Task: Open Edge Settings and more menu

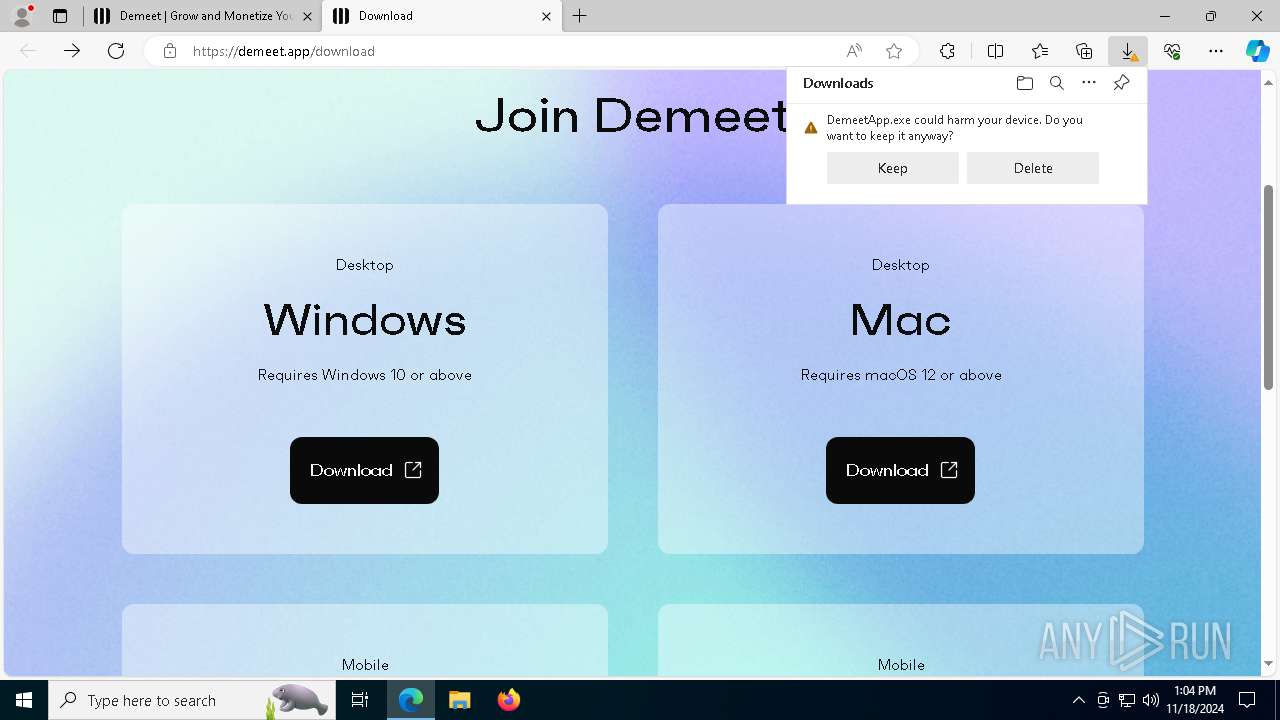Action: pos(1216,51)
